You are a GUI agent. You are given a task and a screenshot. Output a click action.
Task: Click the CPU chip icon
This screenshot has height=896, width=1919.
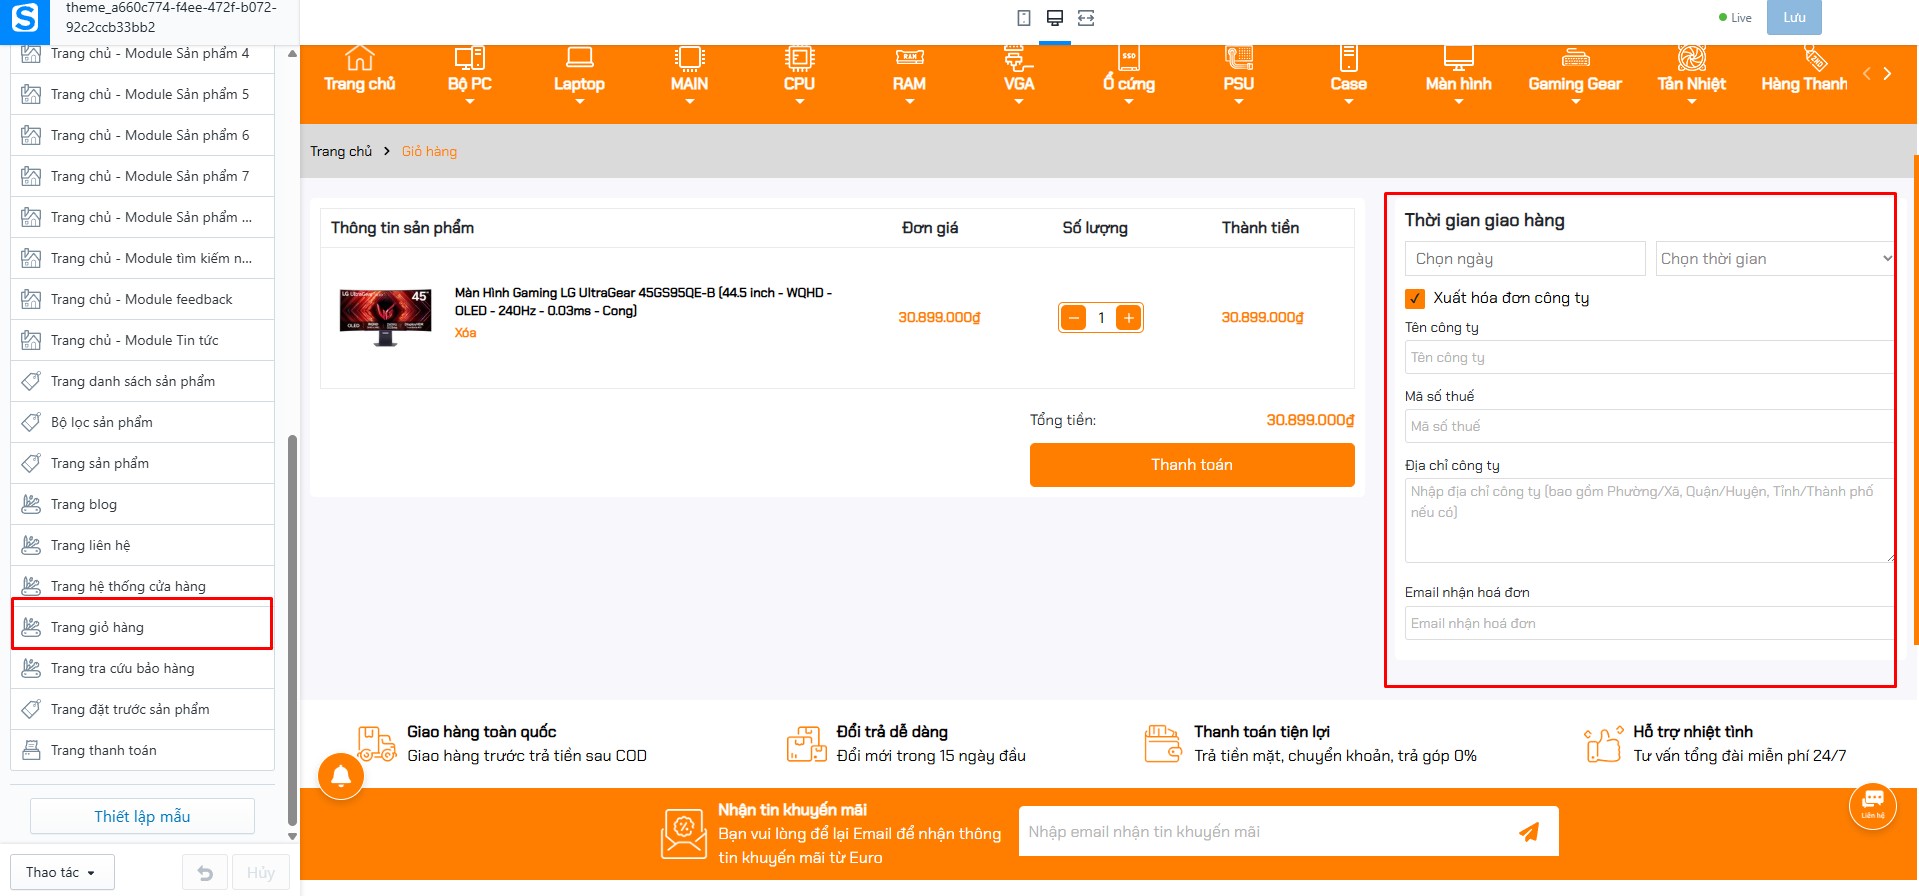(x=799, y=58)
